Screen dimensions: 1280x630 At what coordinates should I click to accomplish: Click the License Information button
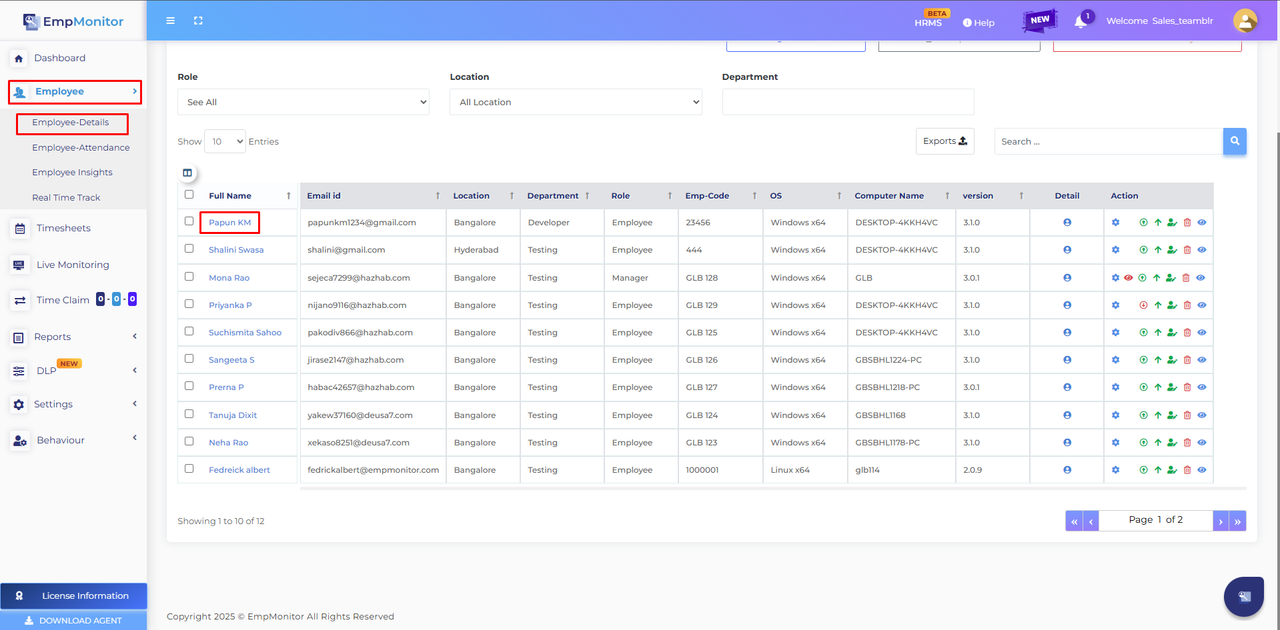click(x=74, y=596)
